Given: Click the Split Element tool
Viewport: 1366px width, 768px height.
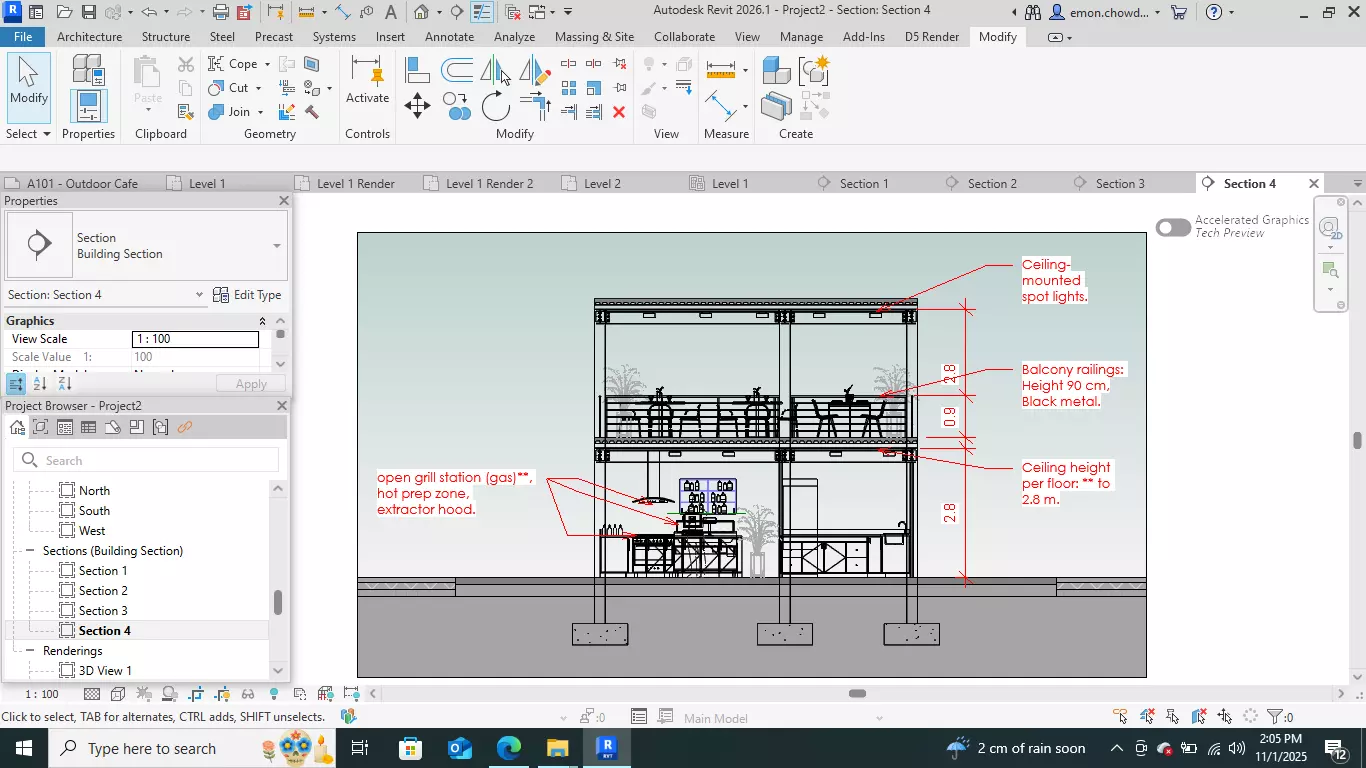Looking at the screenshot, I should click(x=569, y=64).
